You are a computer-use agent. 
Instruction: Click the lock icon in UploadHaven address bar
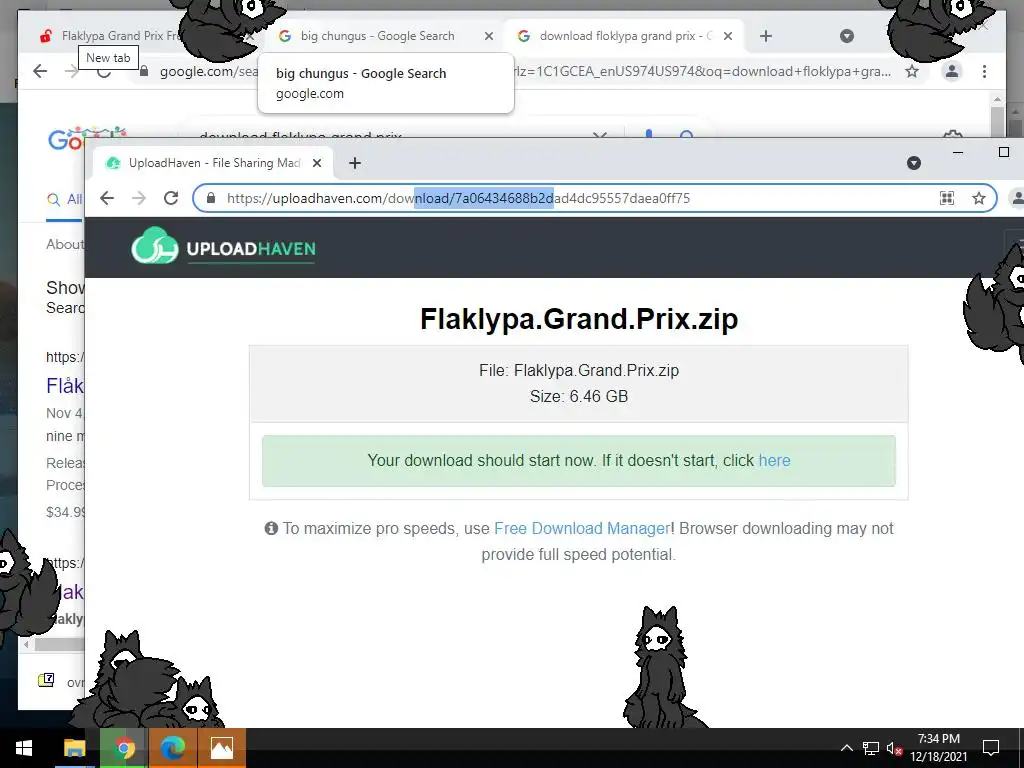pyautogui.click(x=211, y=198)
